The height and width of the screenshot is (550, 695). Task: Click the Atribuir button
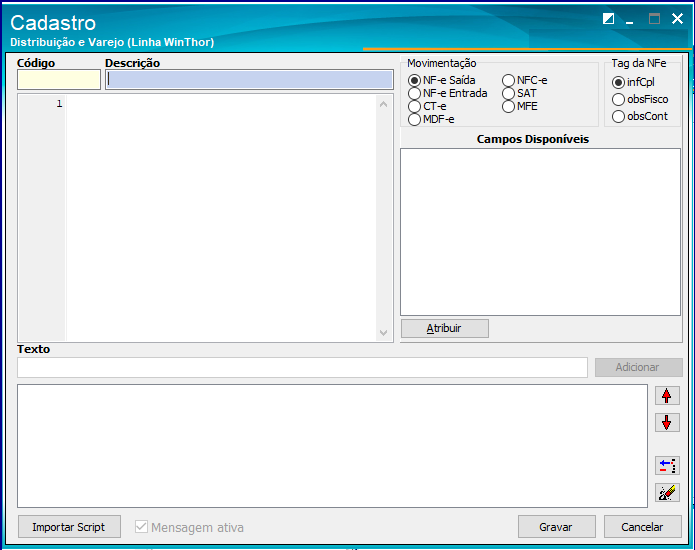(x=445, y=328)
